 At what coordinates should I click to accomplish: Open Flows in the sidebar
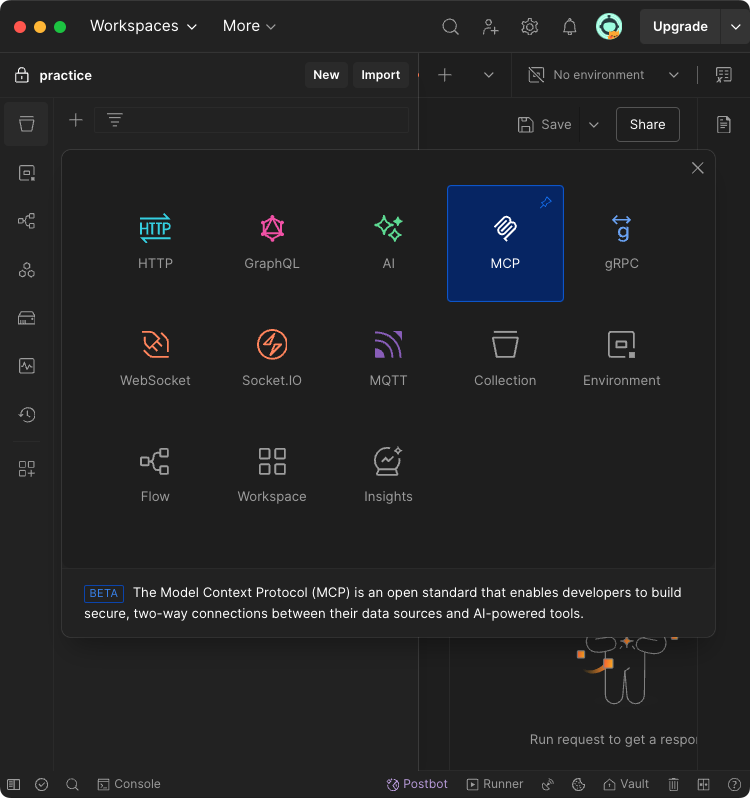[26, 221]
